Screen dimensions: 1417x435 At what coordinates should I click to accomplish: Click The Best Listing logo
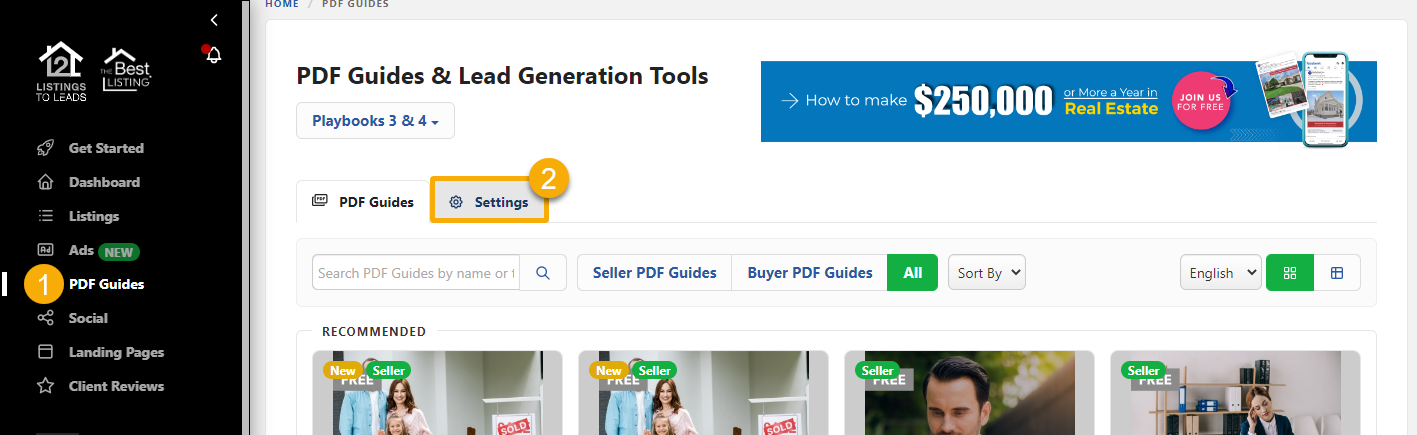tap(126, 72)
